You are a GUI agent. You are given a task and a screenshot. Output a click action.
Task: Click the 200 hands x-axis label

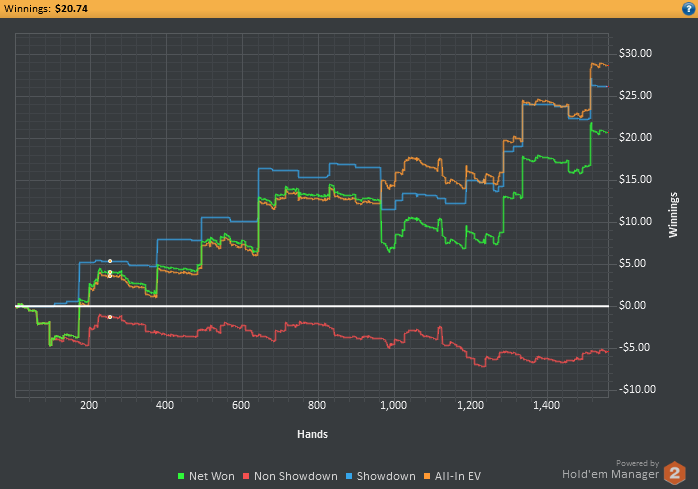89,405
